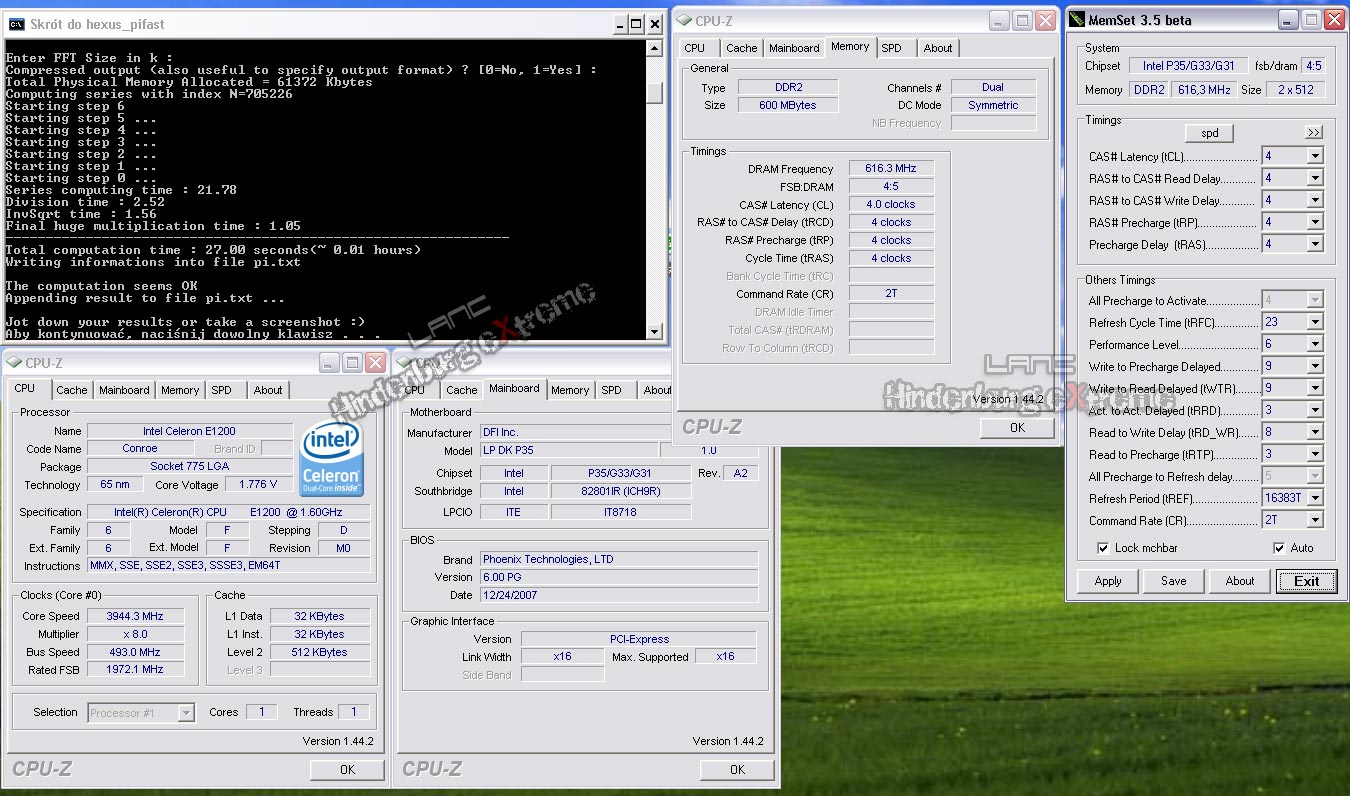This screenshot has height=796, width=1350.
Task: Click the MemSet 3.5 beta title bar icon
Action: [1076, 19]
